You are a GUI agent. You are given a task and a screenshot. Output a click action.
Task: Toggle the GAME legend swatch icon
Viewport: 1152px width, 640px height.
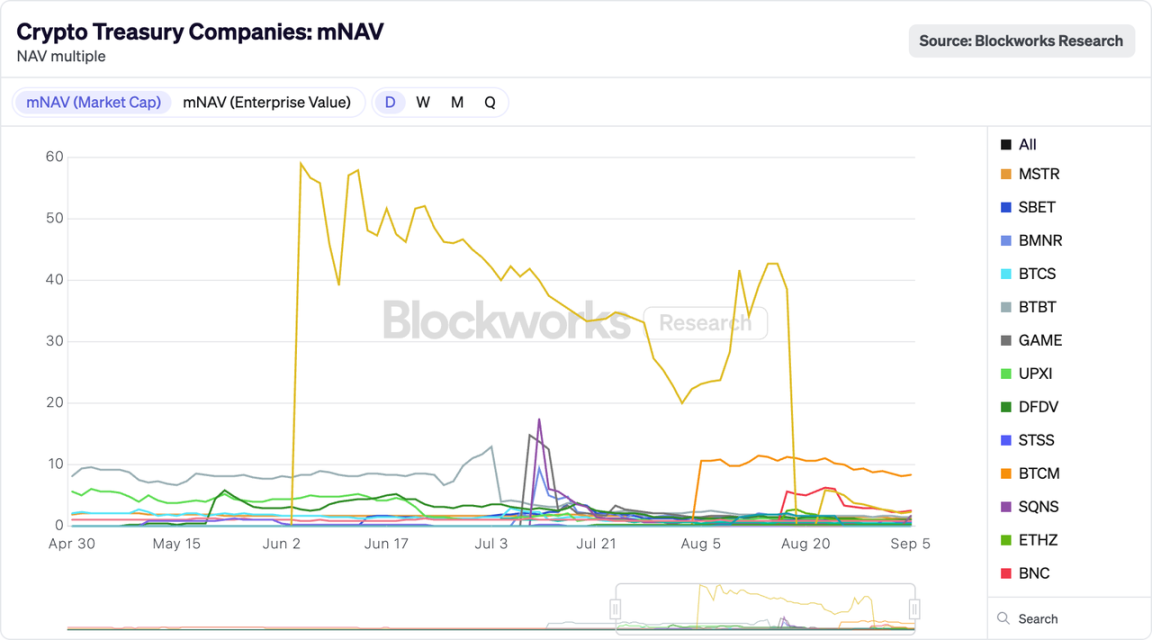pyautogui.click(x=1006, y=341)
